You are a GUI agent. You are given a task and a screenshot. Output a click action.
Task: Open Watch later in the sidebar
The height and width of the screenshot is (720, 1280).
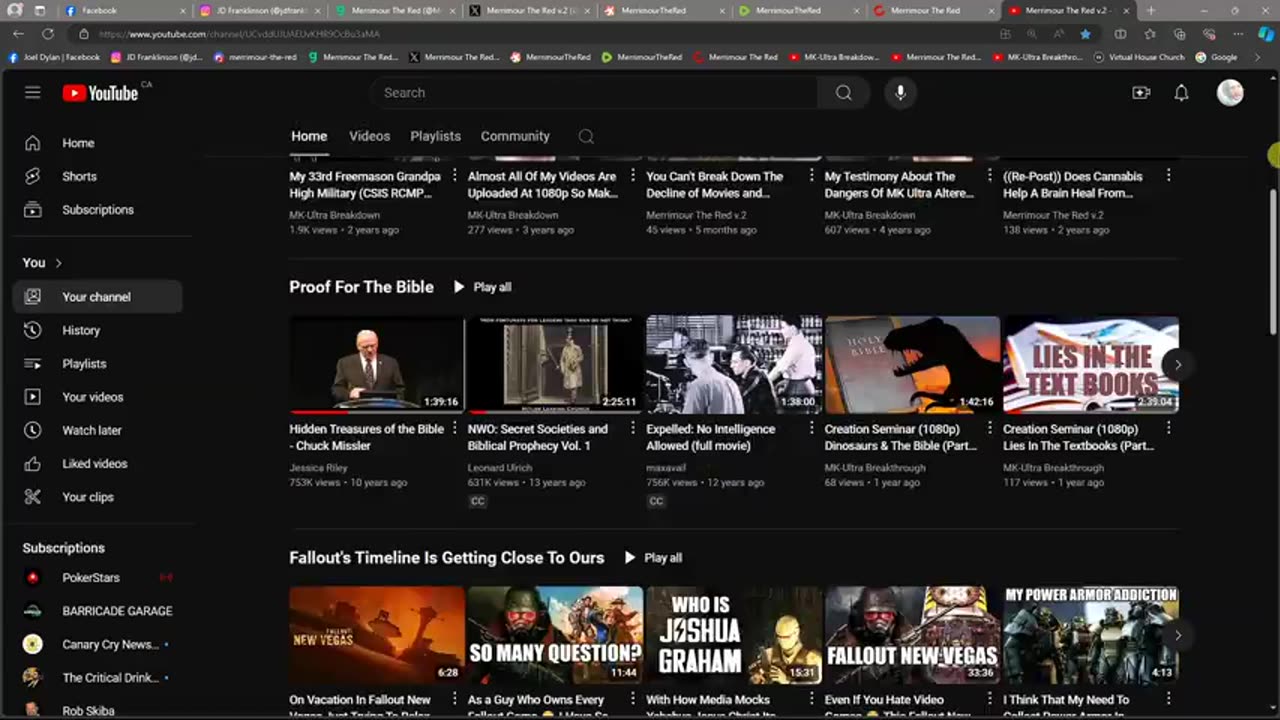[x=97, y=430]
